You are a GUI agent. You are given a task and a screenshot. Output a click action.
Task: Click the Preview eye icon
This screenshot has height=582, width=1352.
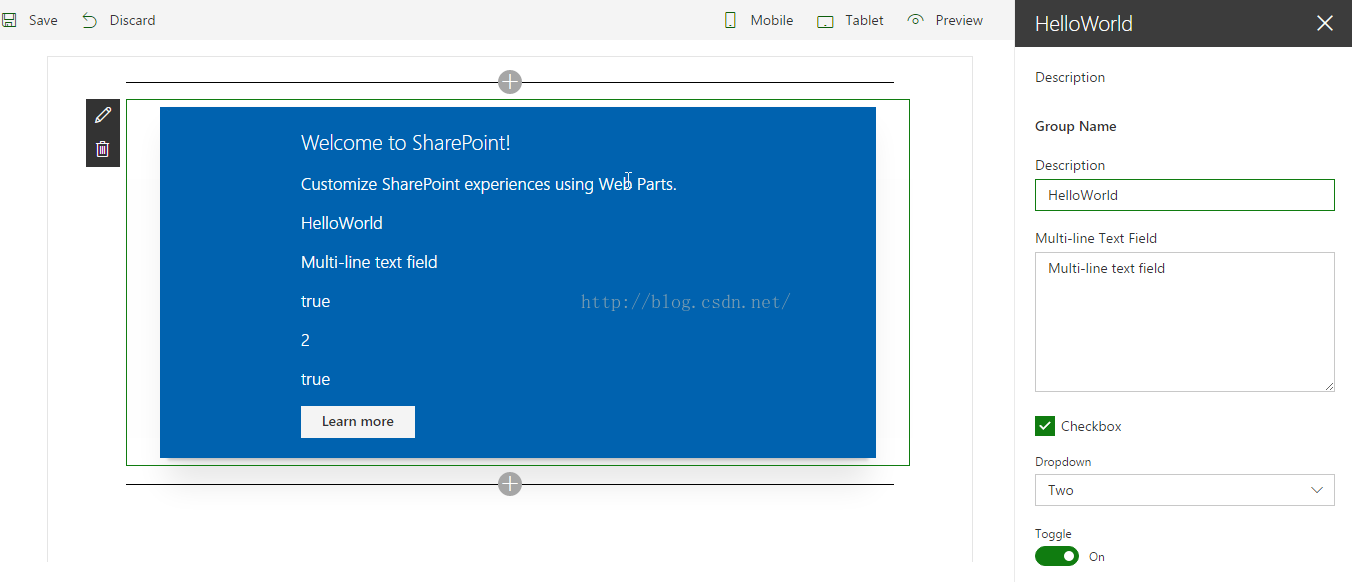[x=915, y=20]
